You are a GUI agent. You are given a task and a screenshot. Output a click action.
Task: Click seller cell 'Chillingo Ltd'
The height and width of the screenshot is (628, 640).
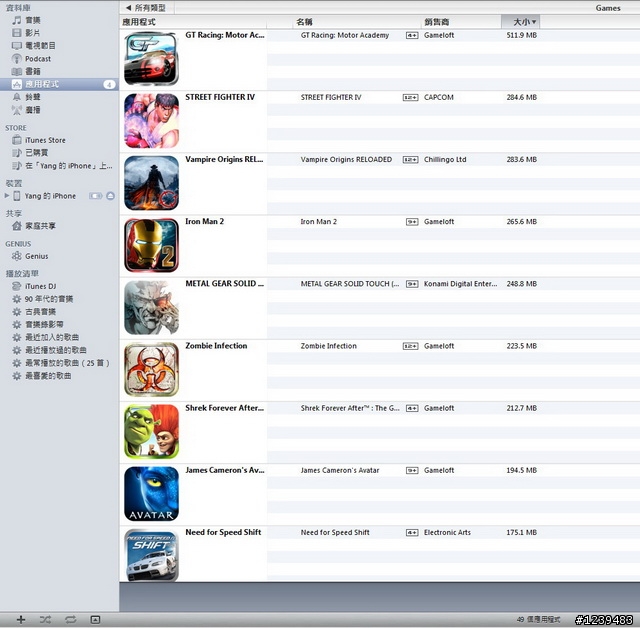coord(445,160)
